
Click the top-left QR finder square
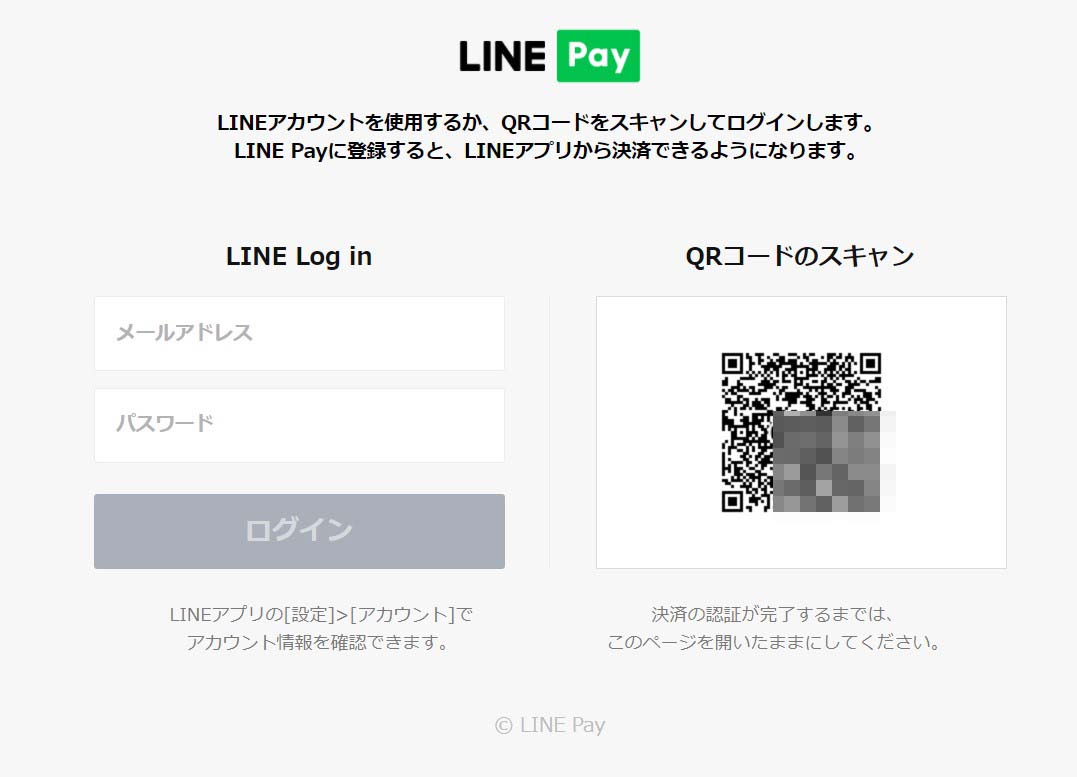pyautogui.click(x=732, y=363)
